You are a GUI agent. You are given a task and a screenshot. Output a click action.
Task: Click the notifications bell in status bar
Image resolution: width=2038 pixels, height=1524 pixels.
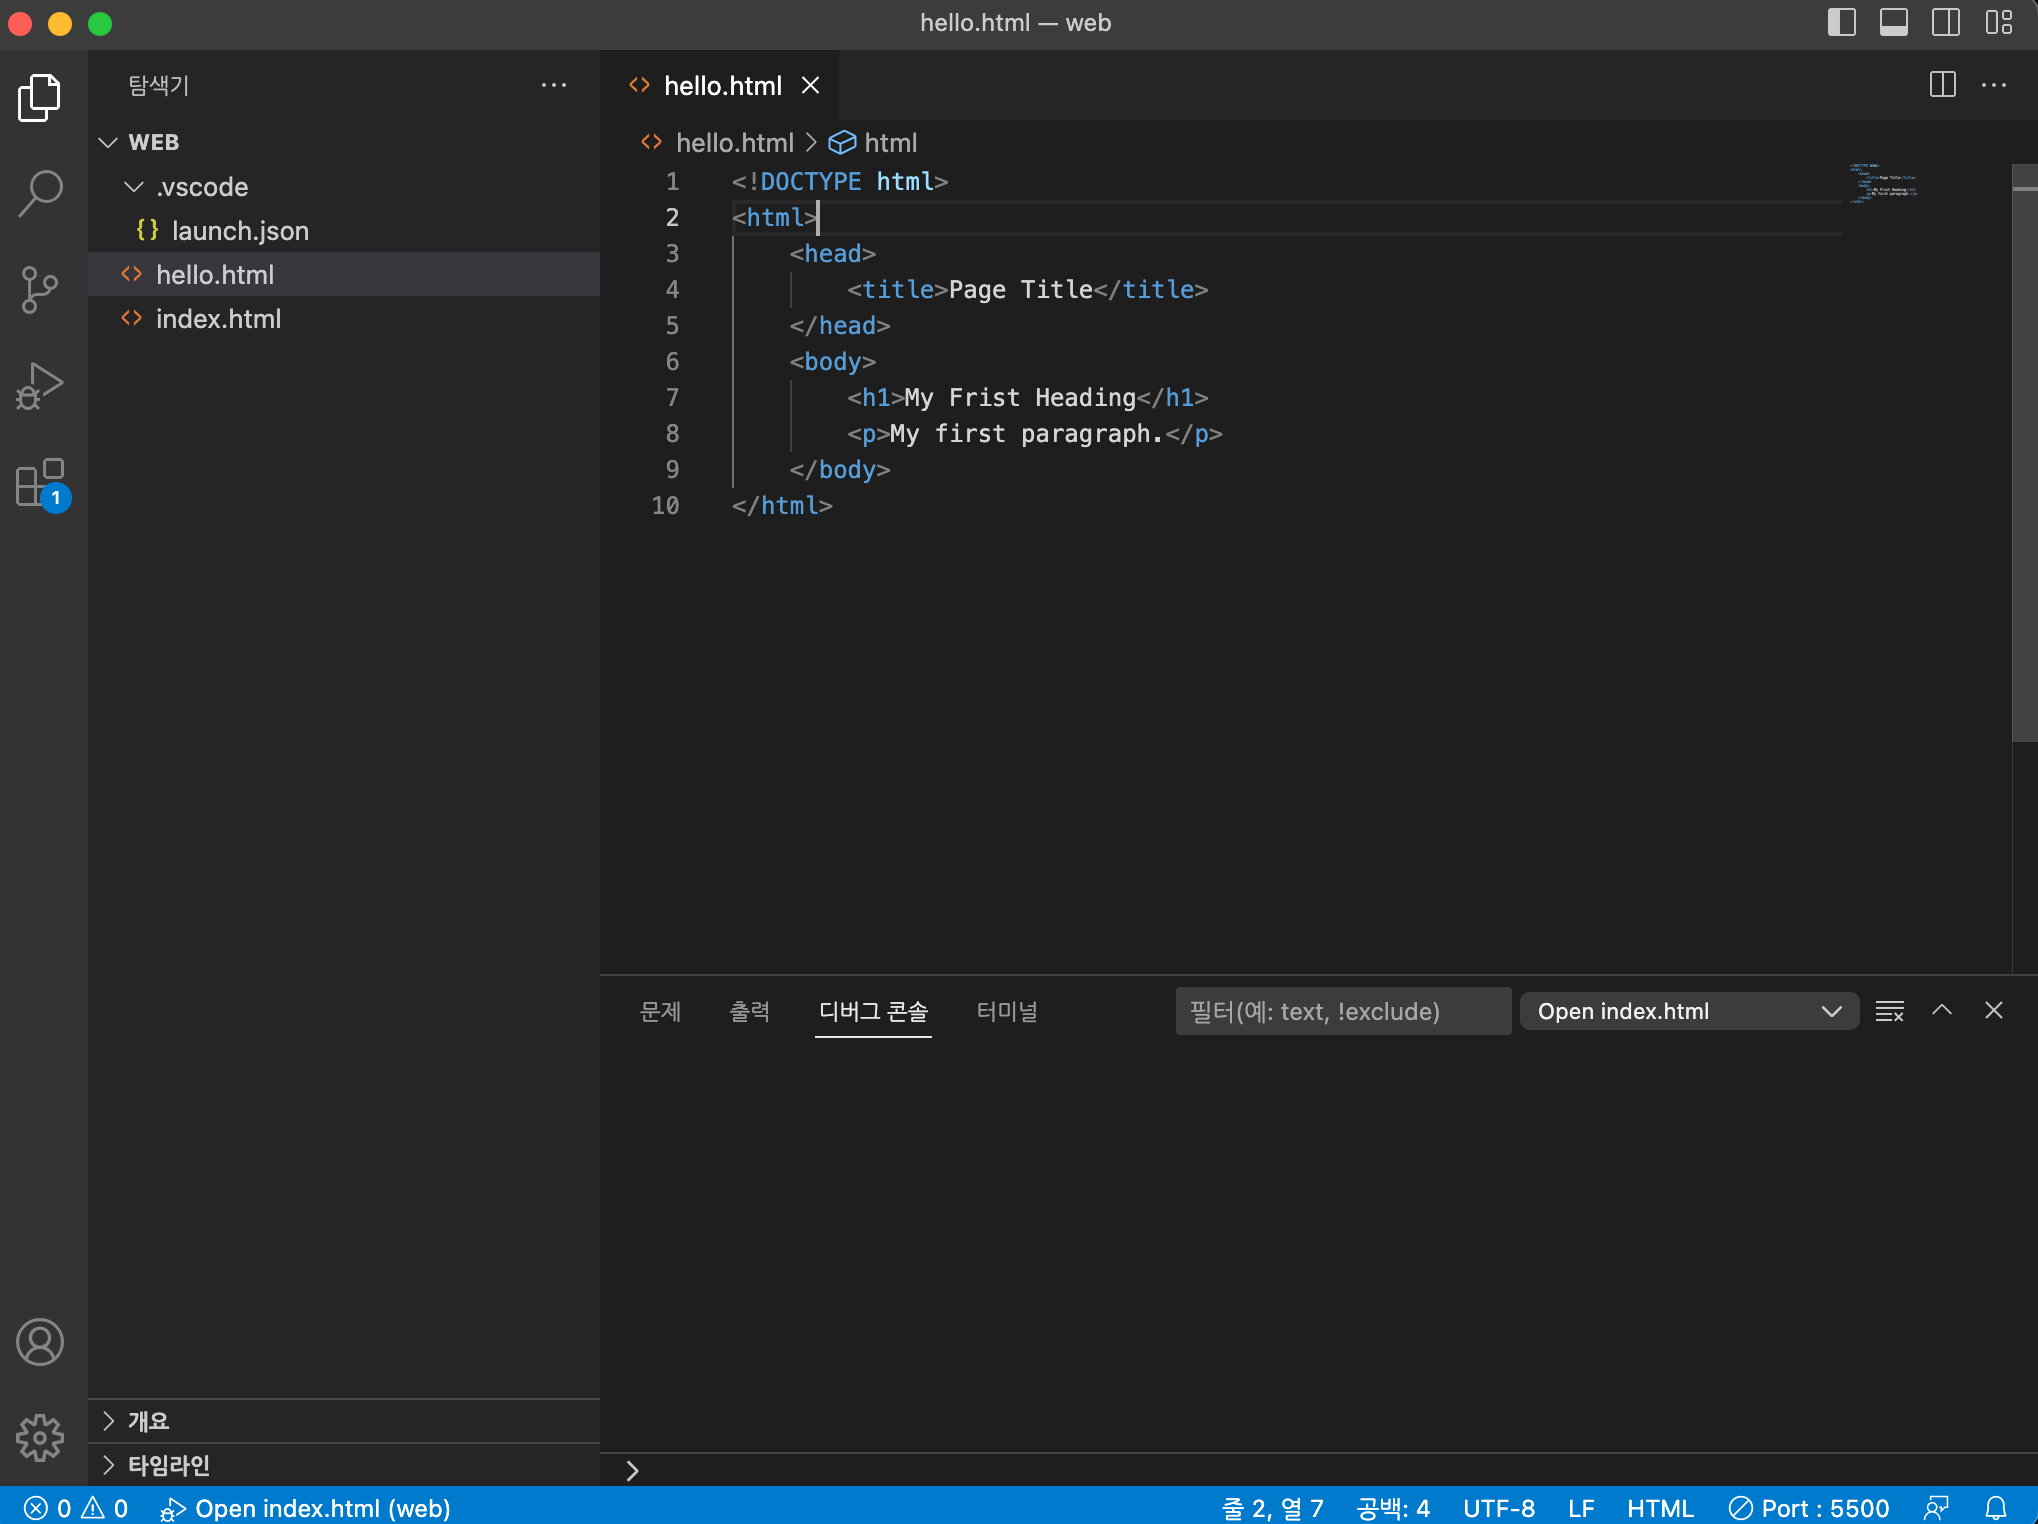1996,1507
